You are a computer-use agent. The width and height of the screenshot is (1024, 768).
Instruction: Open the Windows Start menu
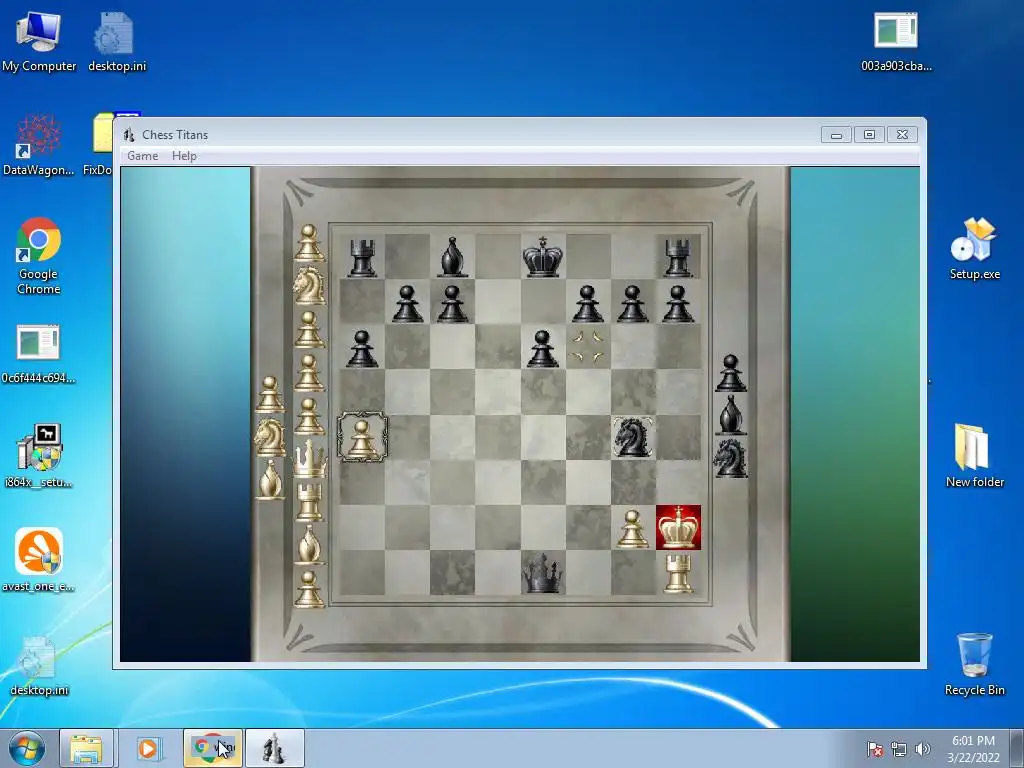coord(26,748)
